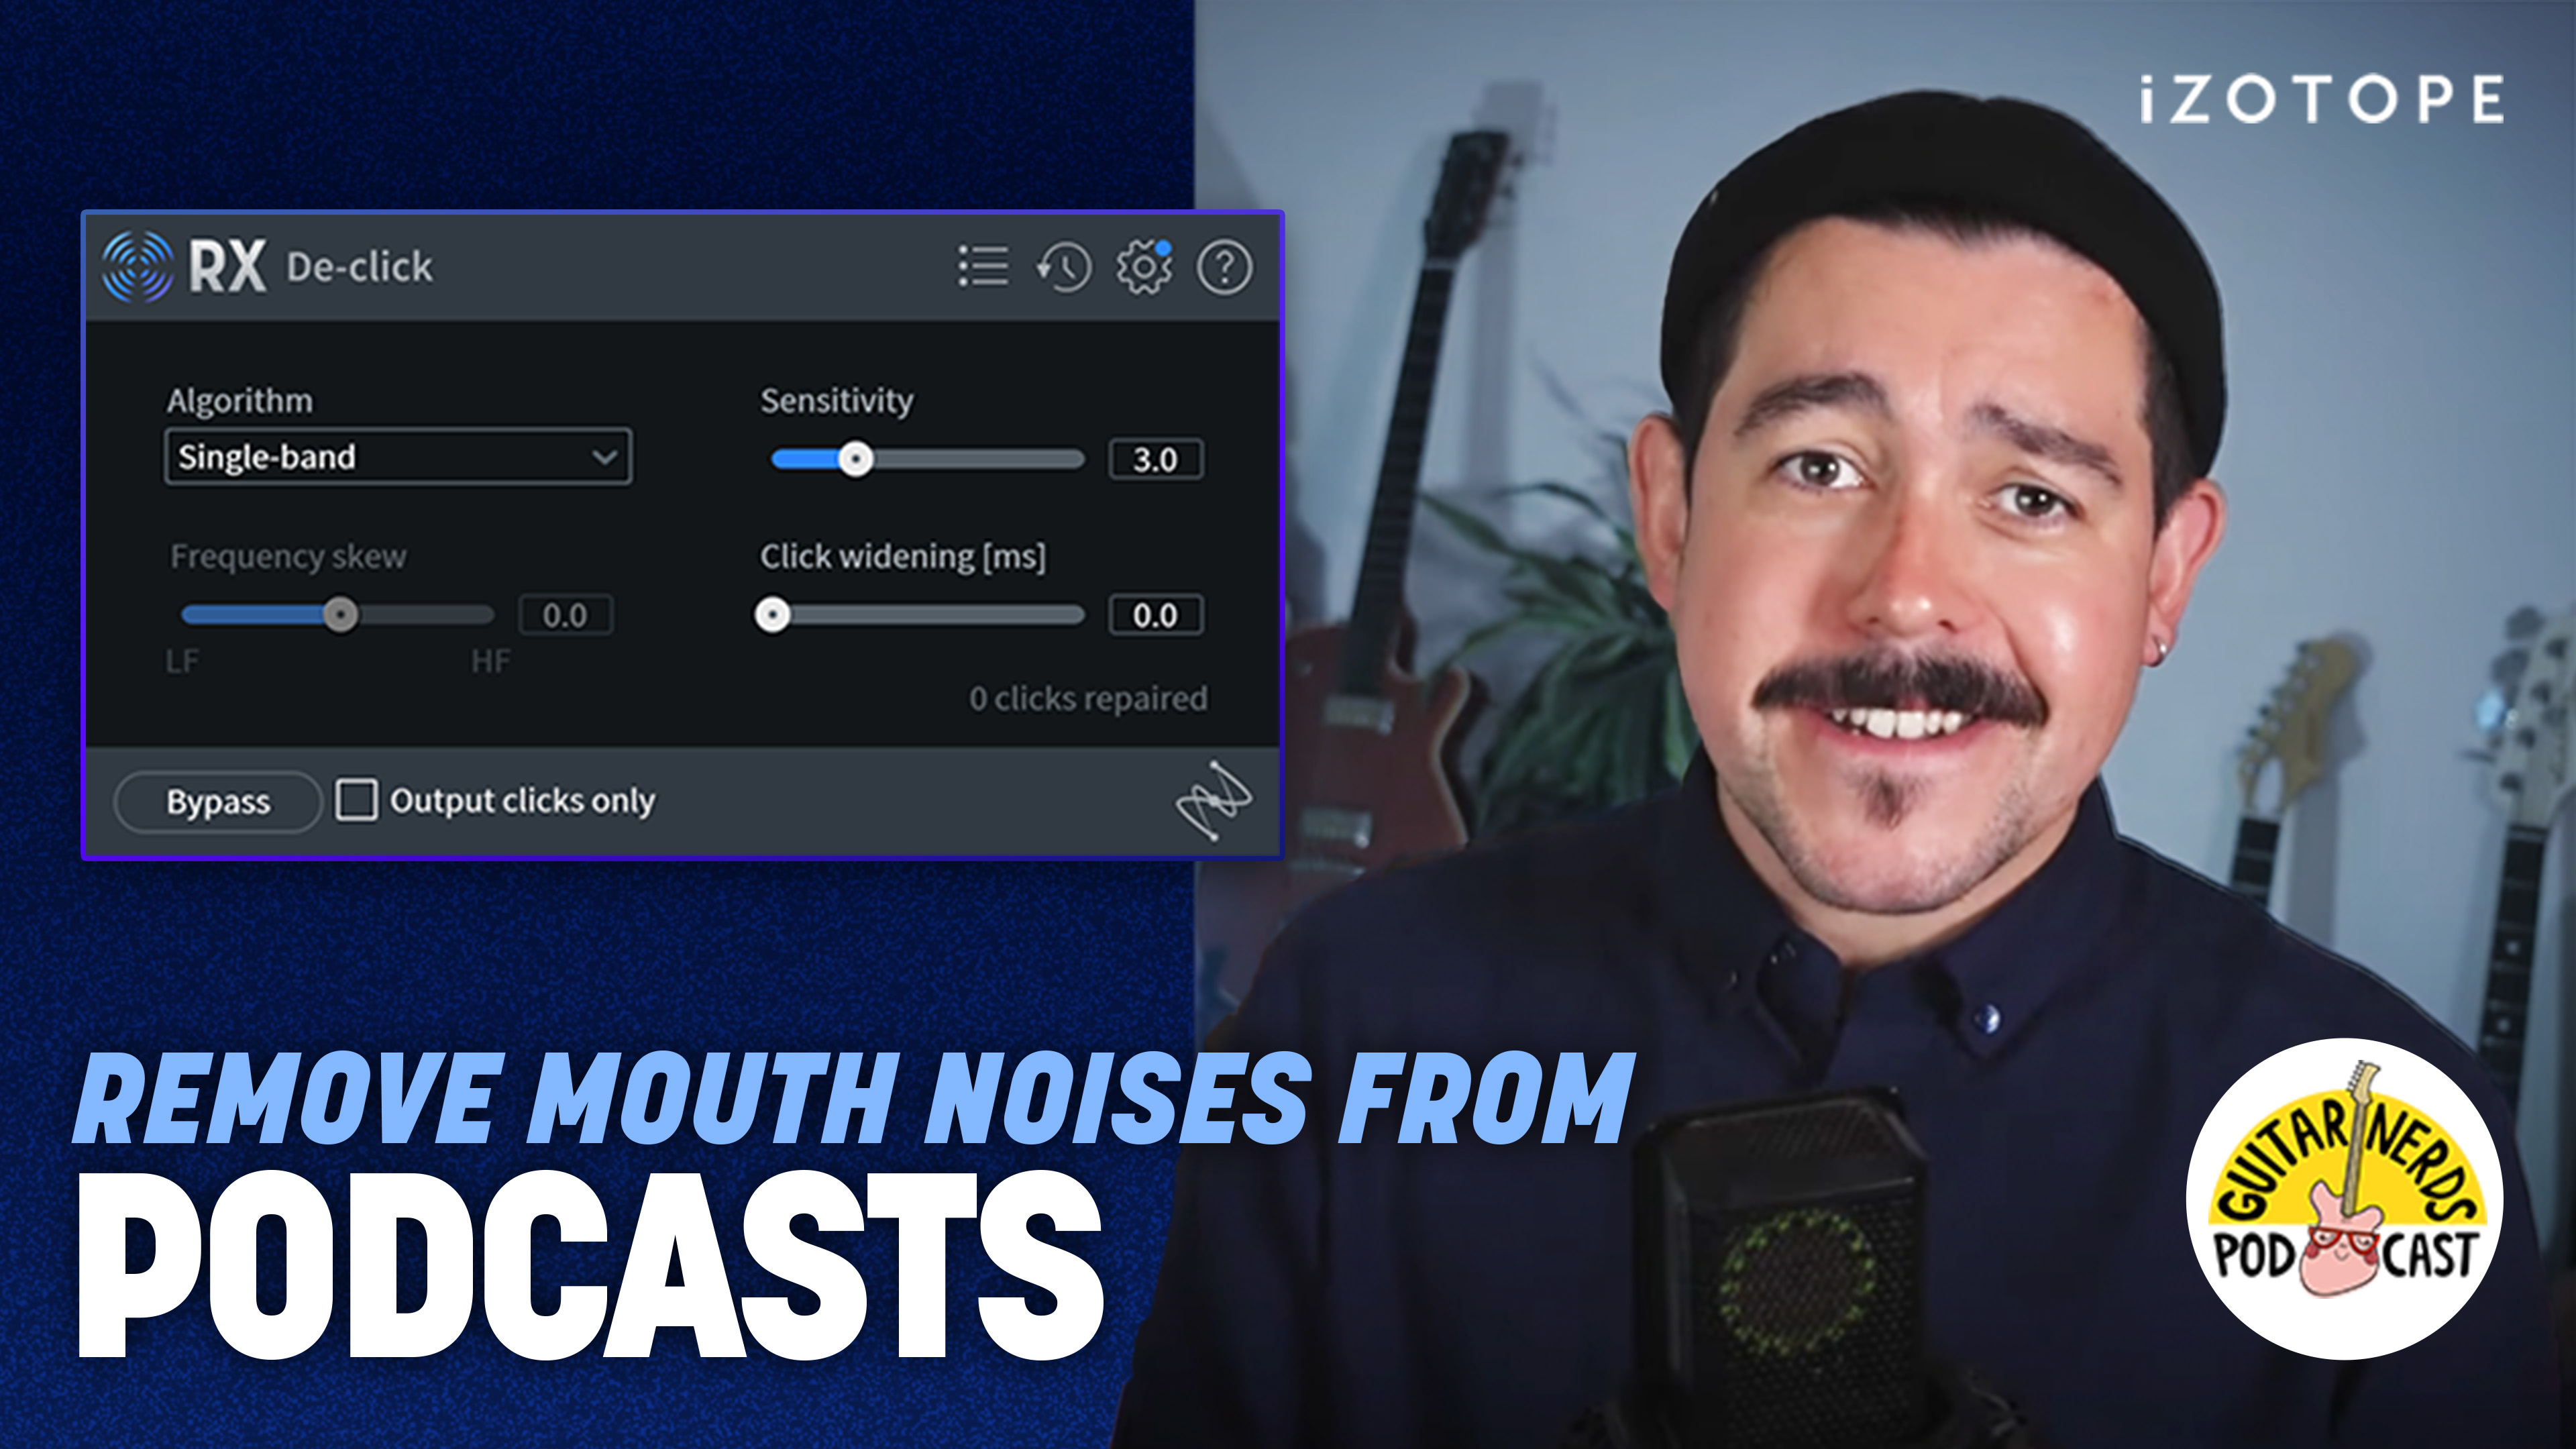This screenshot has height=1449, width=2576.
Task: Click the 'De-click' title text
Action: pos(360,267)
